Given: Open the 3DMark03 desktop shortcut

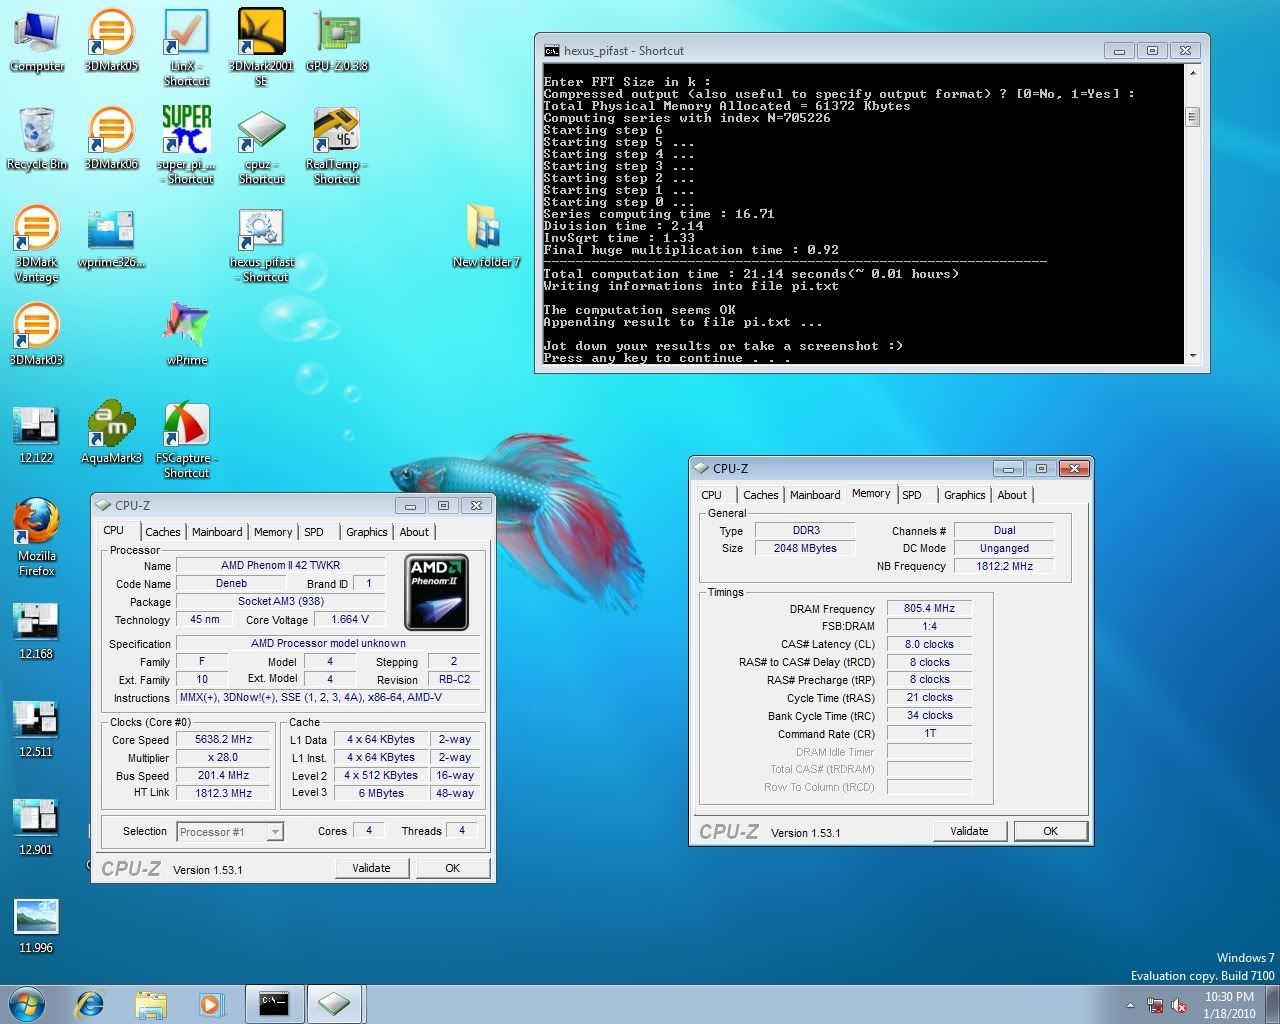Looking at the screenshot, I should 37,334.
